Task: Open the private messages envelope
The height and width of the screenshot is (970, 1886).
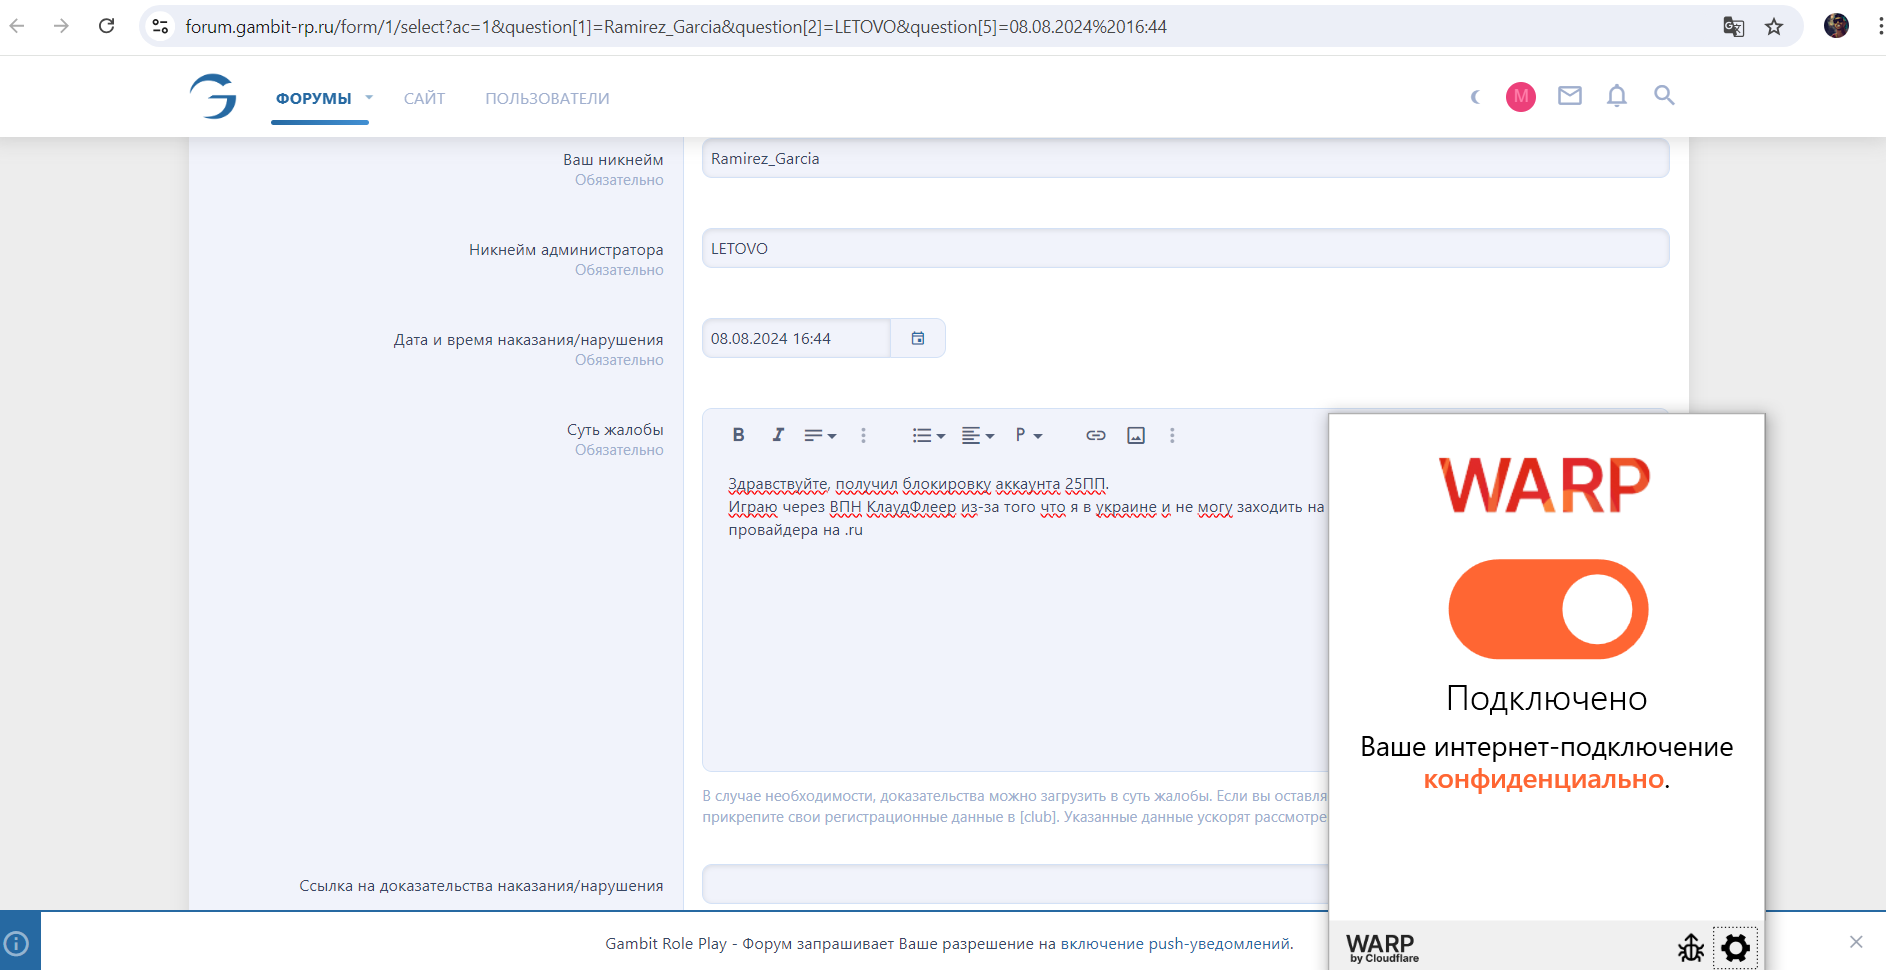Action: [x=1569, y=96]
